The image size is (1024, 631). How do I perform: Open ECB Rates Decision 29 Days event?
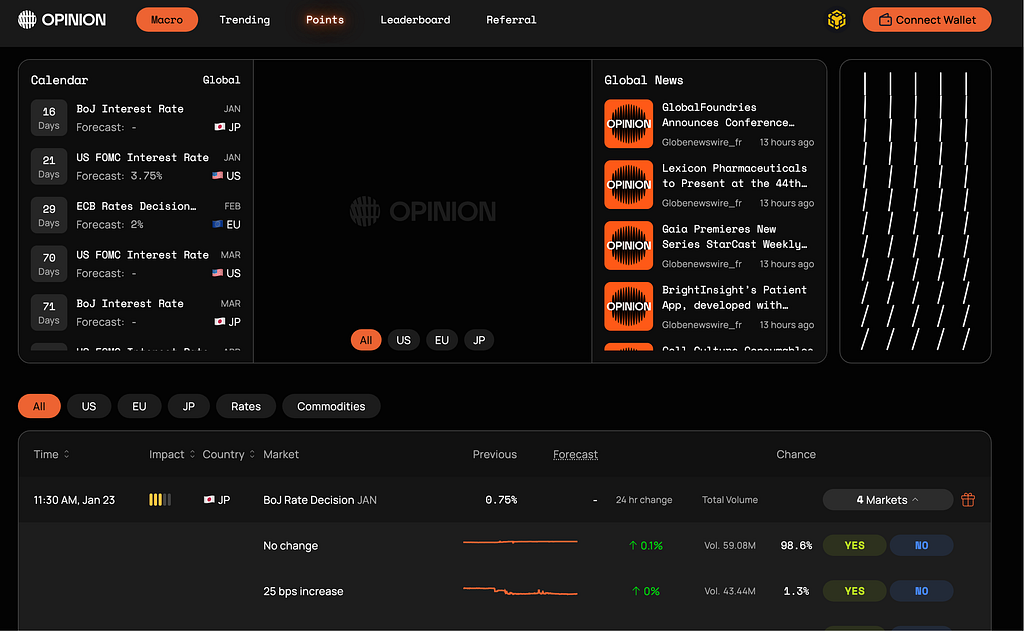[x=136, y=215]
